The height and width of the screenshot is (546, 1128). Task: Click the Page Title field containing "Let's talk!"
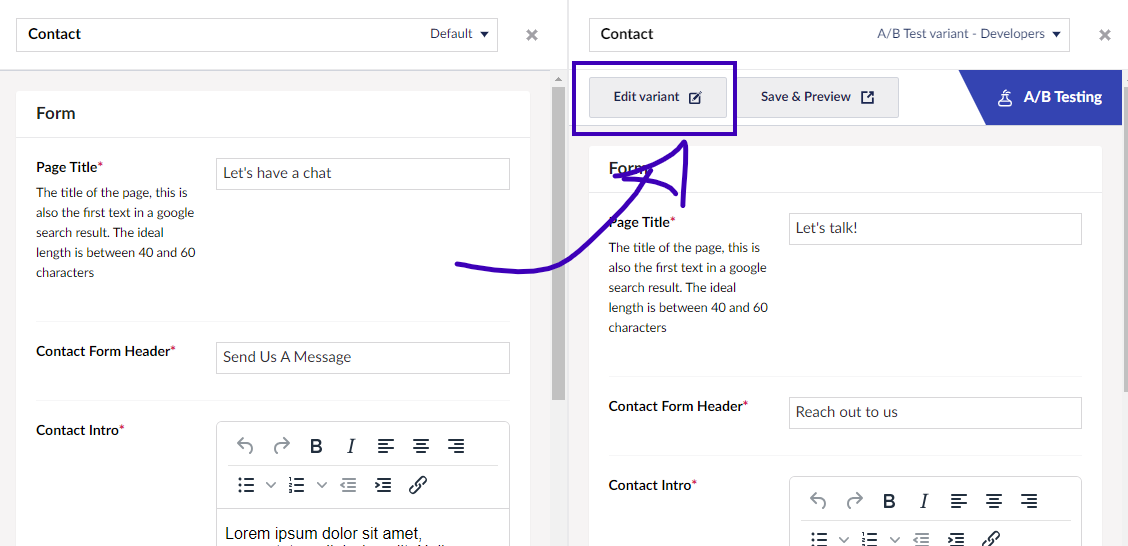pos(934,228)
